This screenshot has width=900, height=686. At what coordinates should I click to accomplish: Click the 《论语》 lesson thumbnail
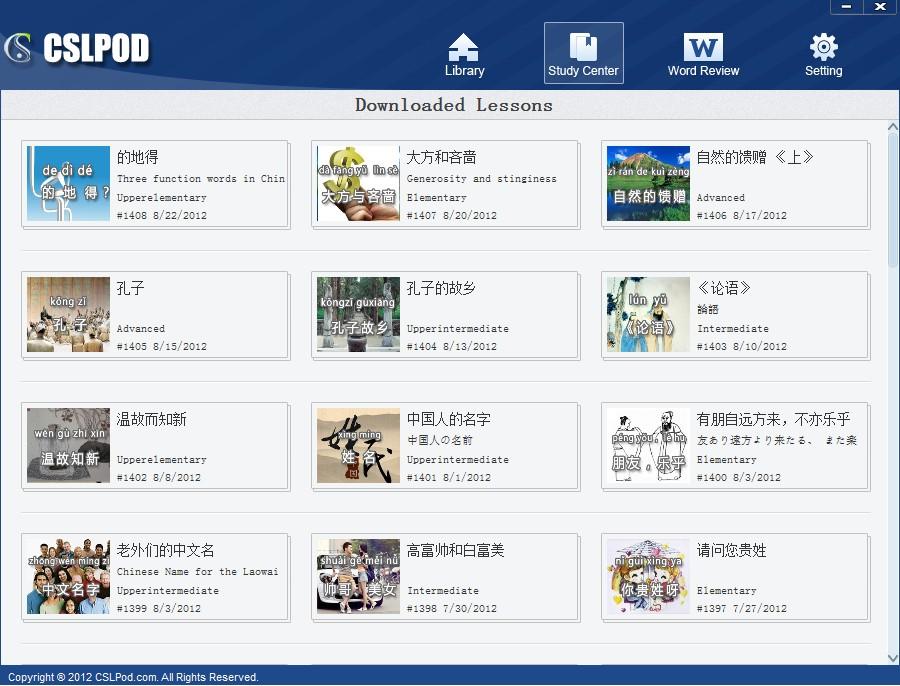click(x=648, y=315)
